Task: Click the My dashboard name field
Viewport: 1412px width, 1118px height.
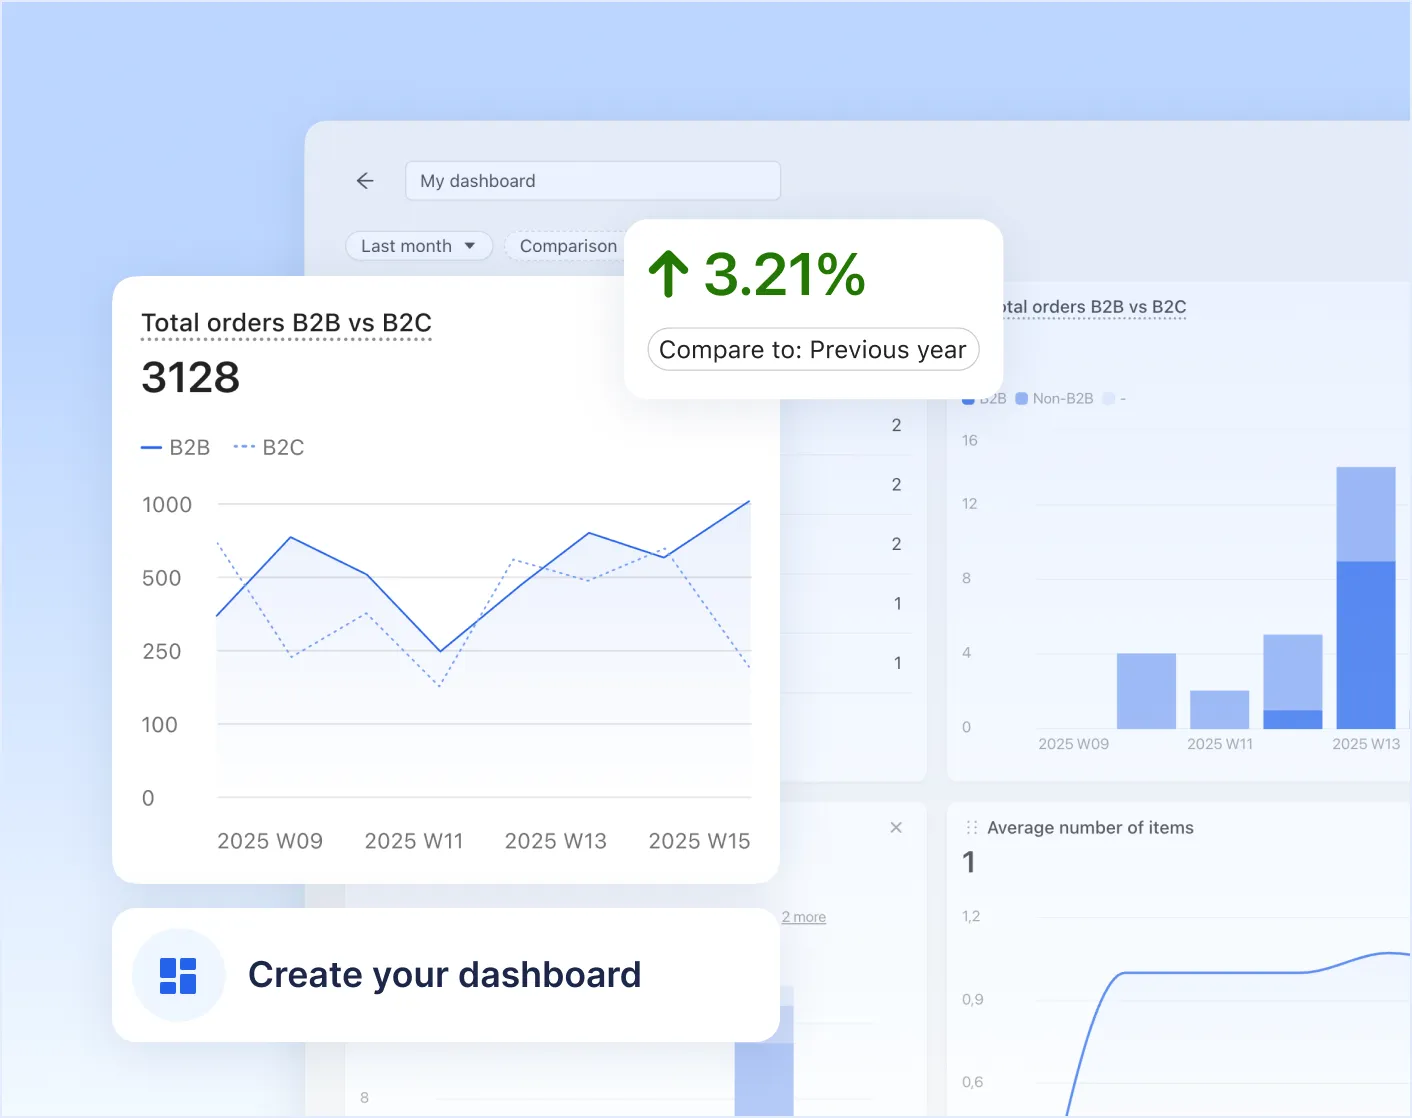Action: click(593, 181)
